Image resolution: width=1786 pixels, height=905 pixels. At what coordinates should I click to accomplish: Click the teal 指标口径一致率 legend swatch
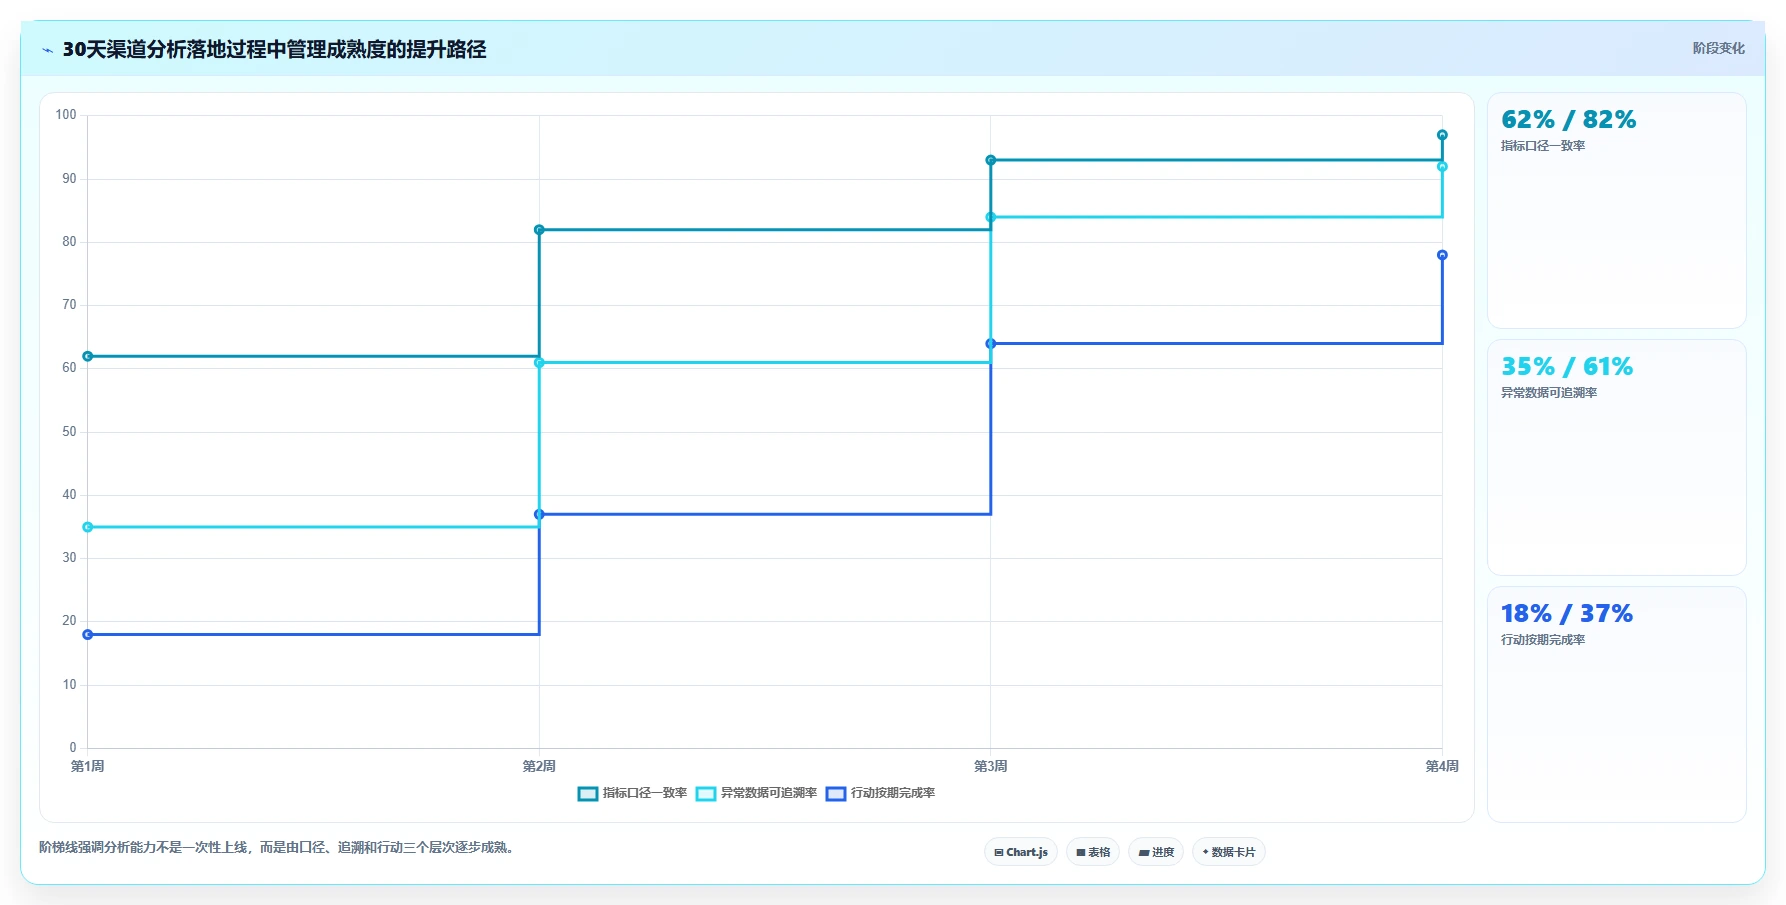pyautogui.click(x=588, y=794)
